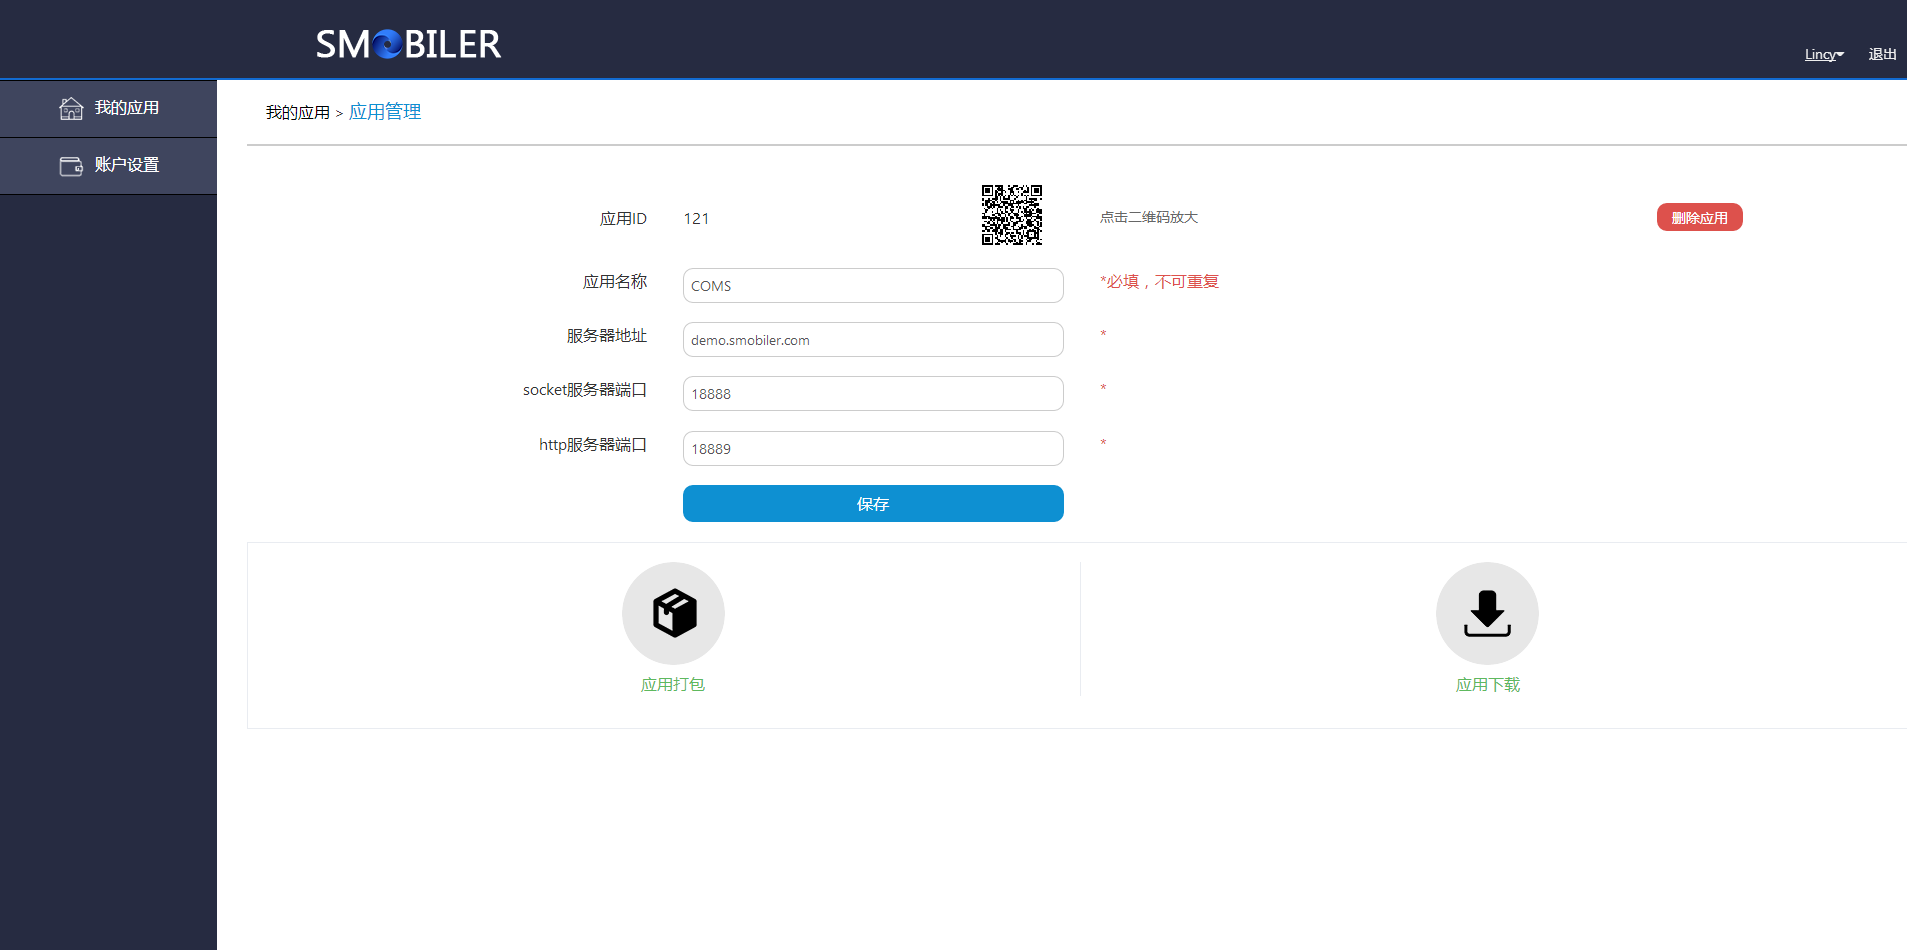Click 点击二维码放大 hint text
The height and width of the screenshot is (950, 1907).
(1149, 217)
